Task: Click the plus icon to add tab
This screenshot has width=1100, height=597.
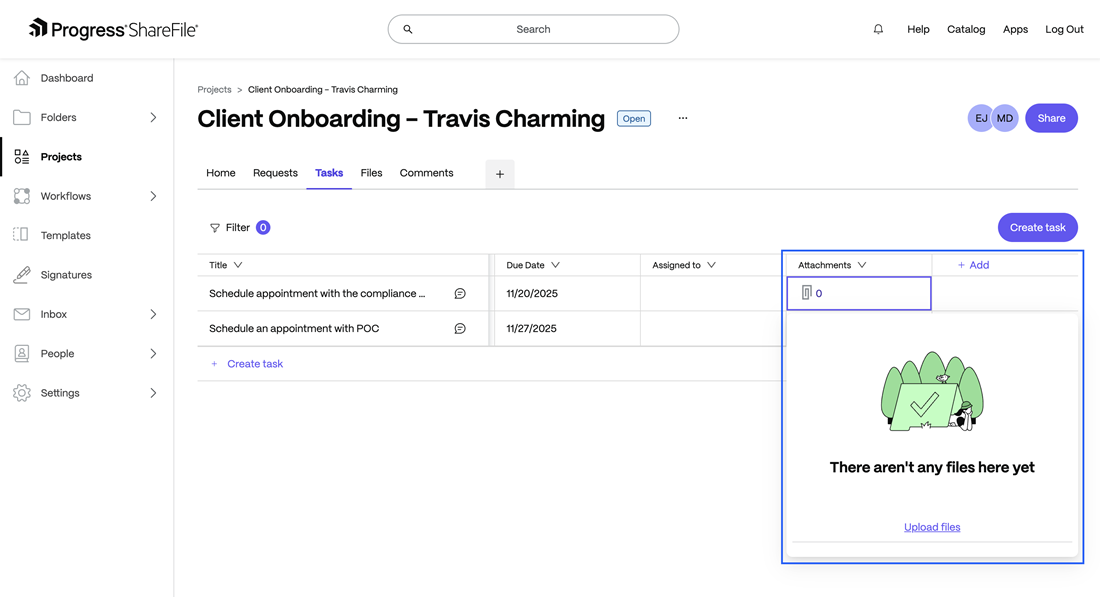Action: coord(500,174)
